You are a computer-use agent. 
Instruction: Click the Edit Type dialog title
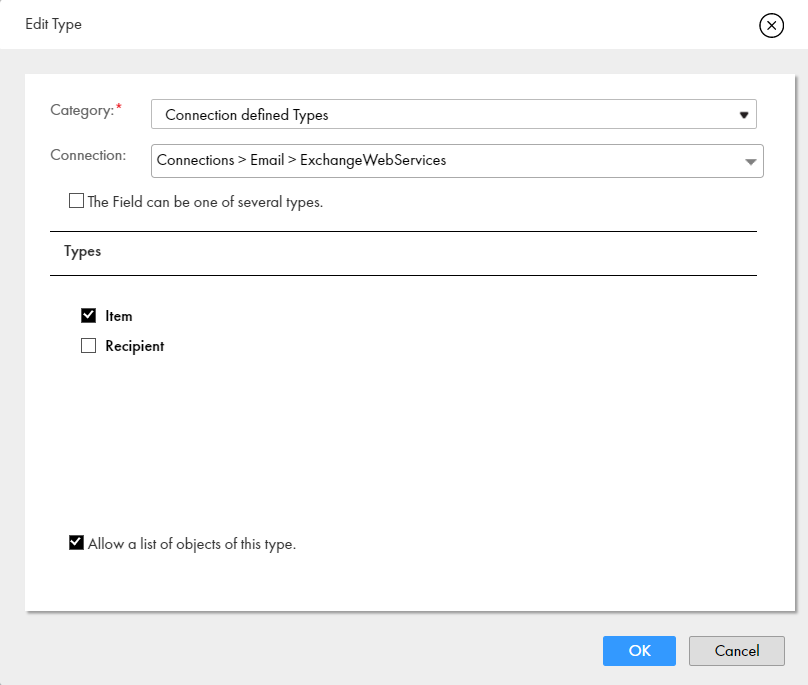[x=54, y=24]
